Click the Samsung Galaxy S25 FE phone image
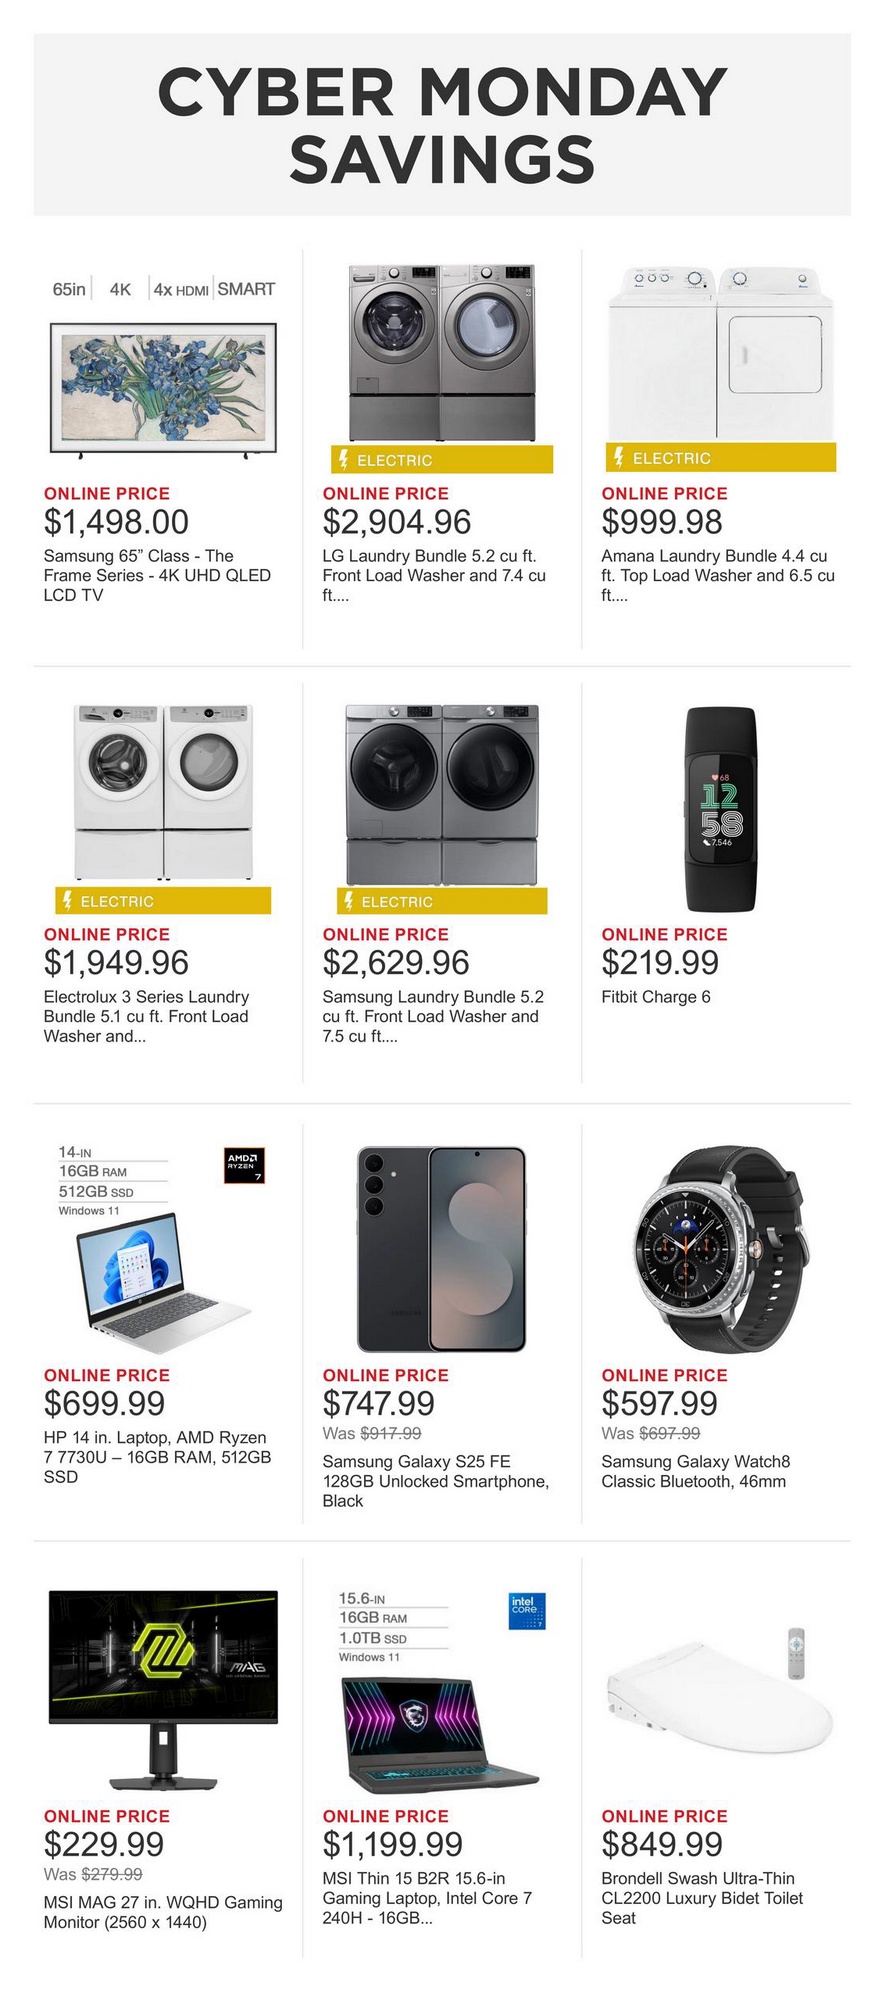 pos(441,1249)
